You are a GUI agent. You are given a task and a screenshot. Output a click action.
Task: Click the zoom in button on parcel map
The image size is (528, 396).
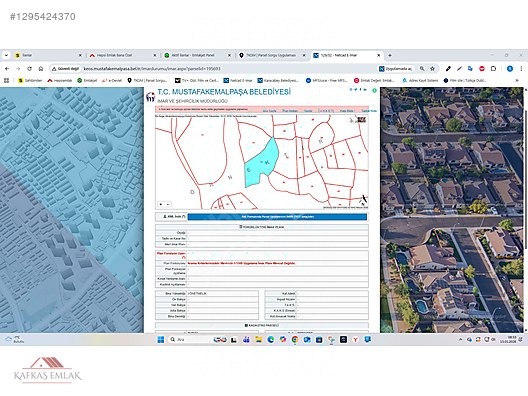pos(161,204)
